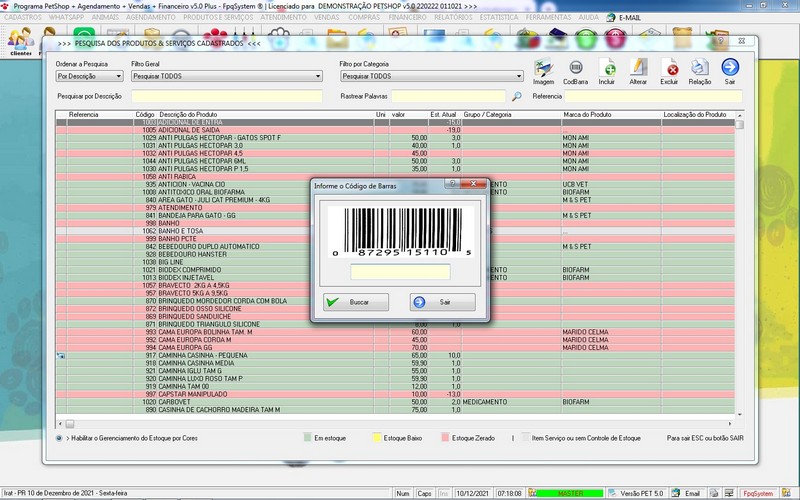Click the icon right of FpqSystem in the status bar

point(786,493)
